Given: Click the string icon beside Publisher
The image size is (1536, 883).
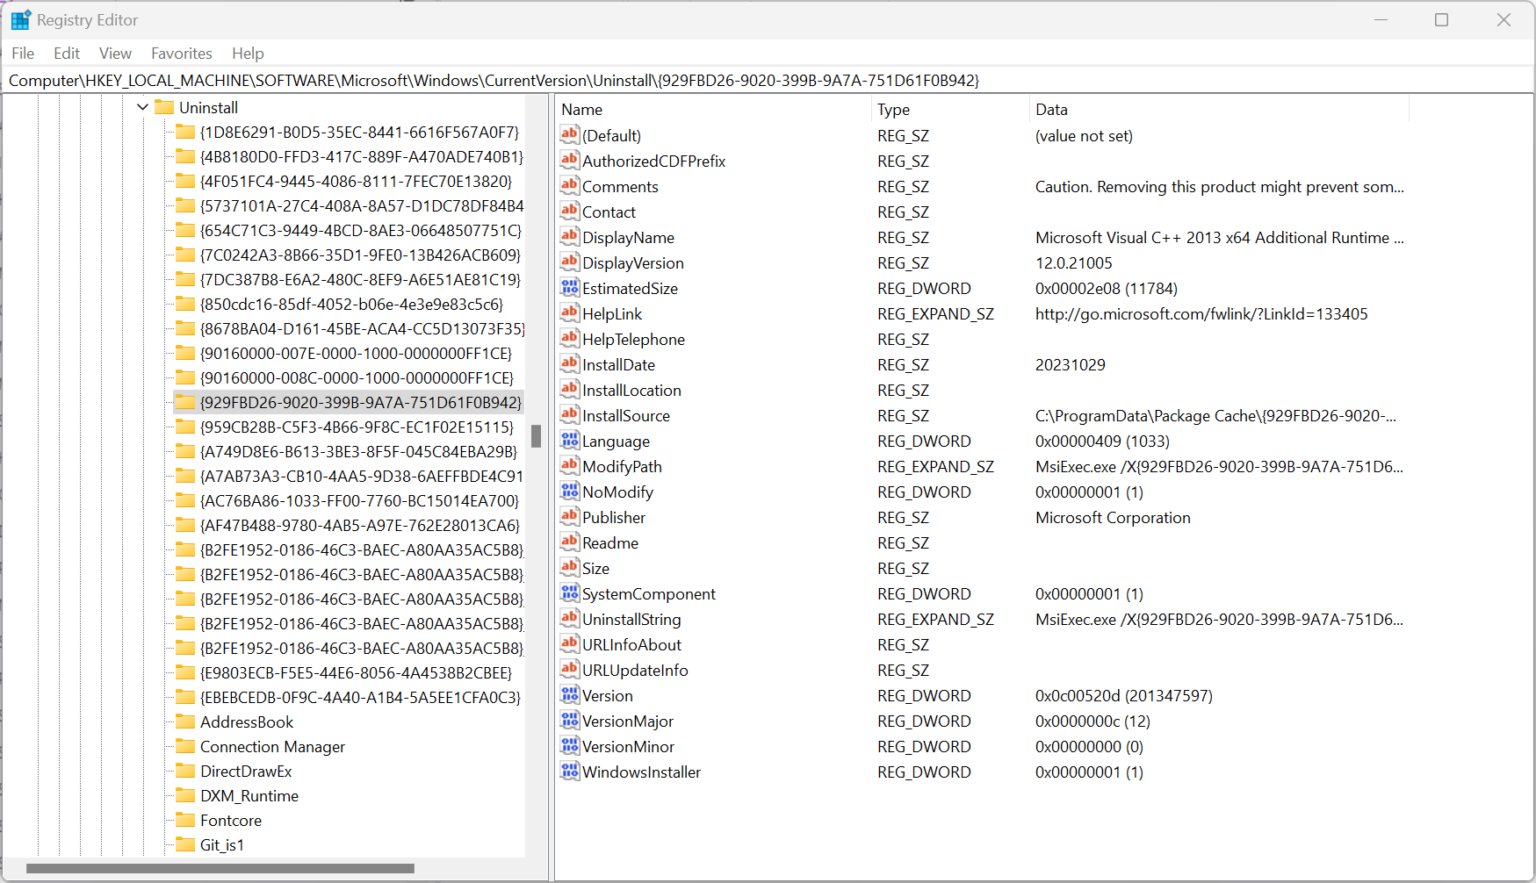Looking at the screenshot, I should coord(570,517).
